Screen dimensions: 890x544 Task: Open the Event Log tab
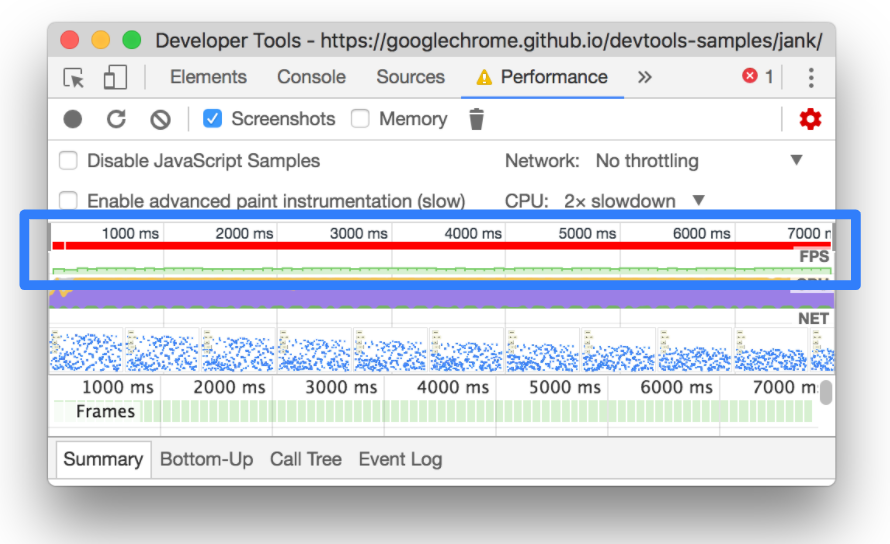pyautogui.click(x=400, y=459)
